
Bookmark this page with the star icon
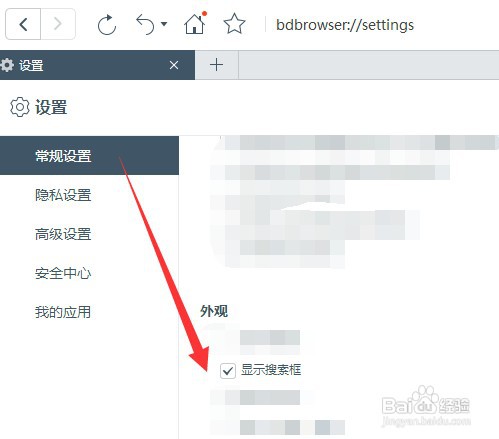tap(234, 24)
